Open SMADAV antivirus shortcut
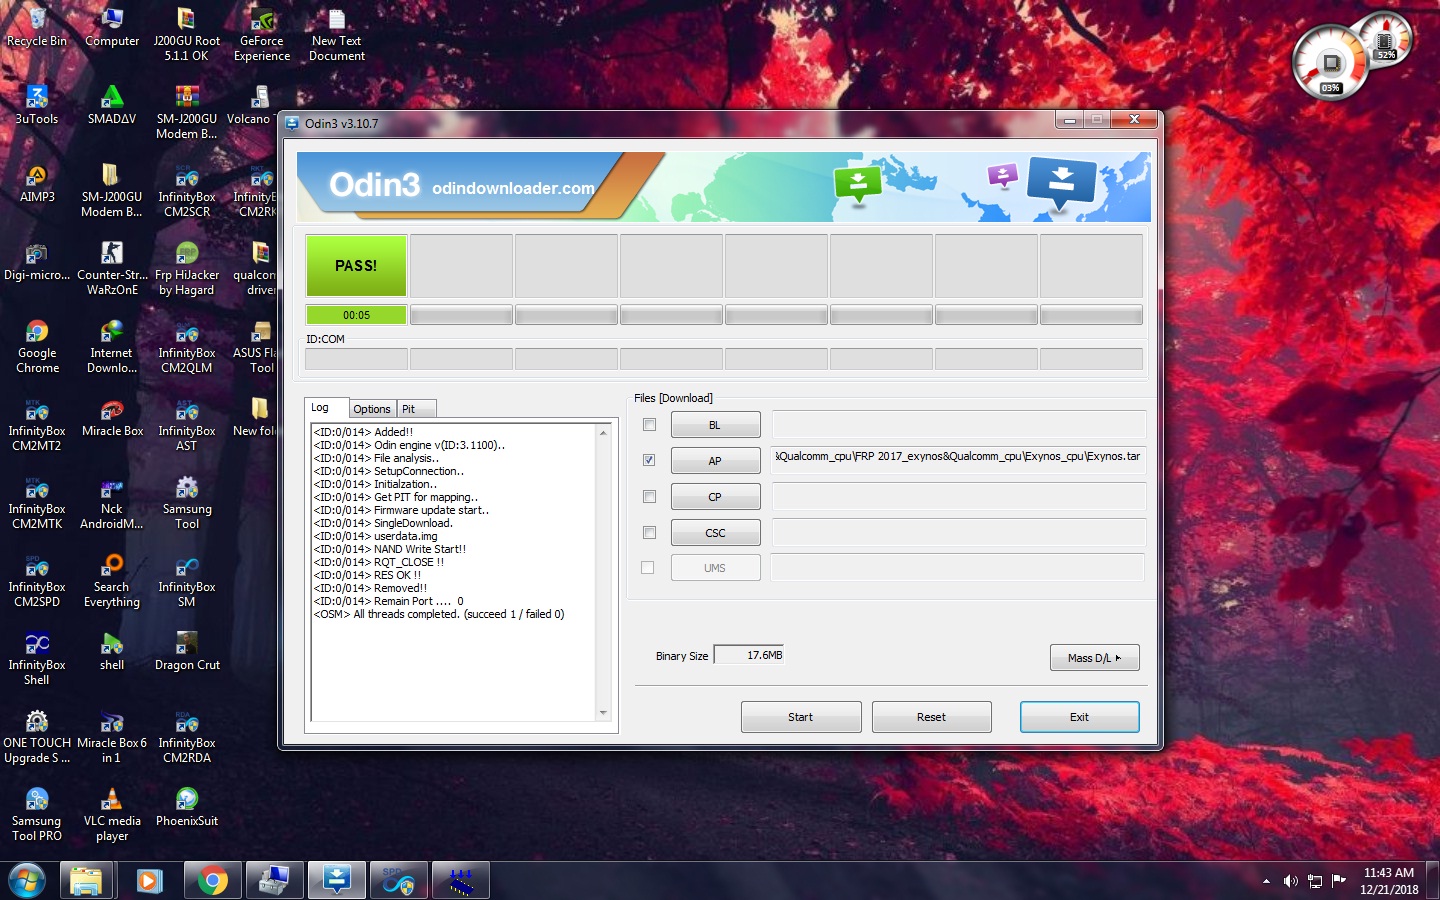1440x900 pixels. 112,105
